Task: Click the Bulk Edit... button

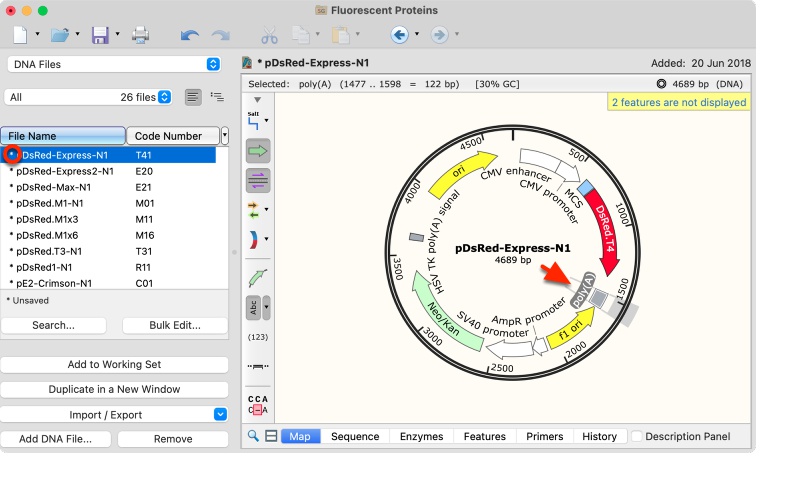Action: pyautogui.click(x=175, y=325)
